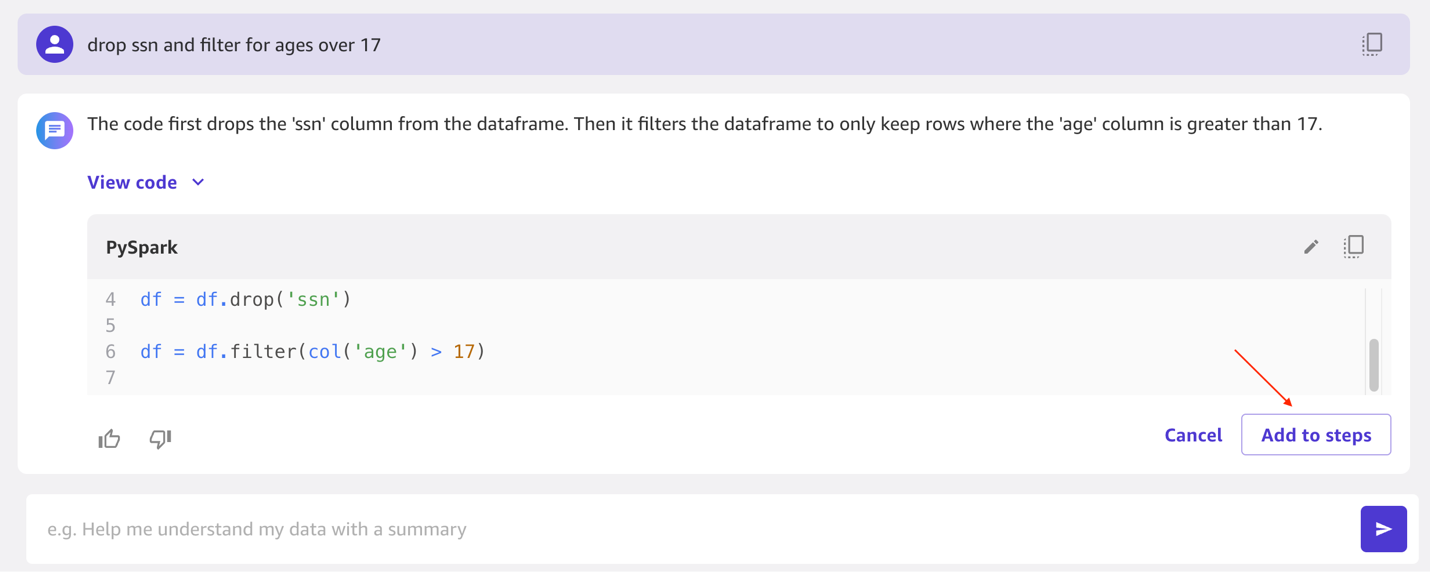Place cursor in the df.filter age line

[x=312, y=351]
